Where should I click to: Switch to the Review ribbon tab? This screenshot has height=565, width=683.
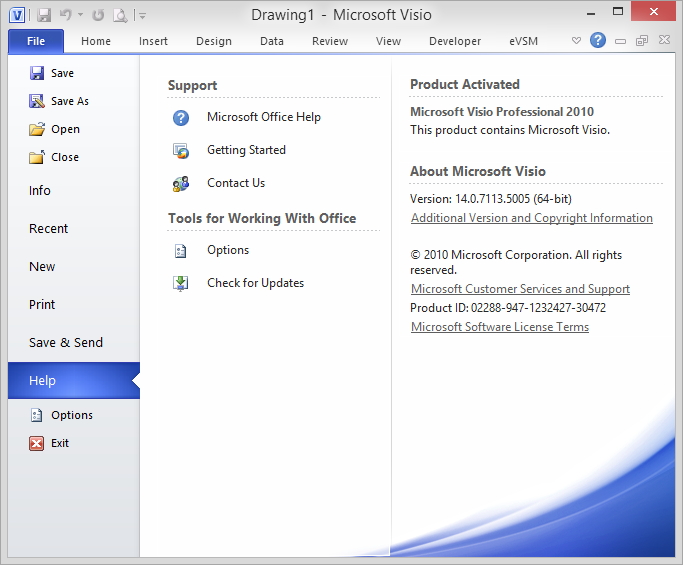[x=330, y=41]
